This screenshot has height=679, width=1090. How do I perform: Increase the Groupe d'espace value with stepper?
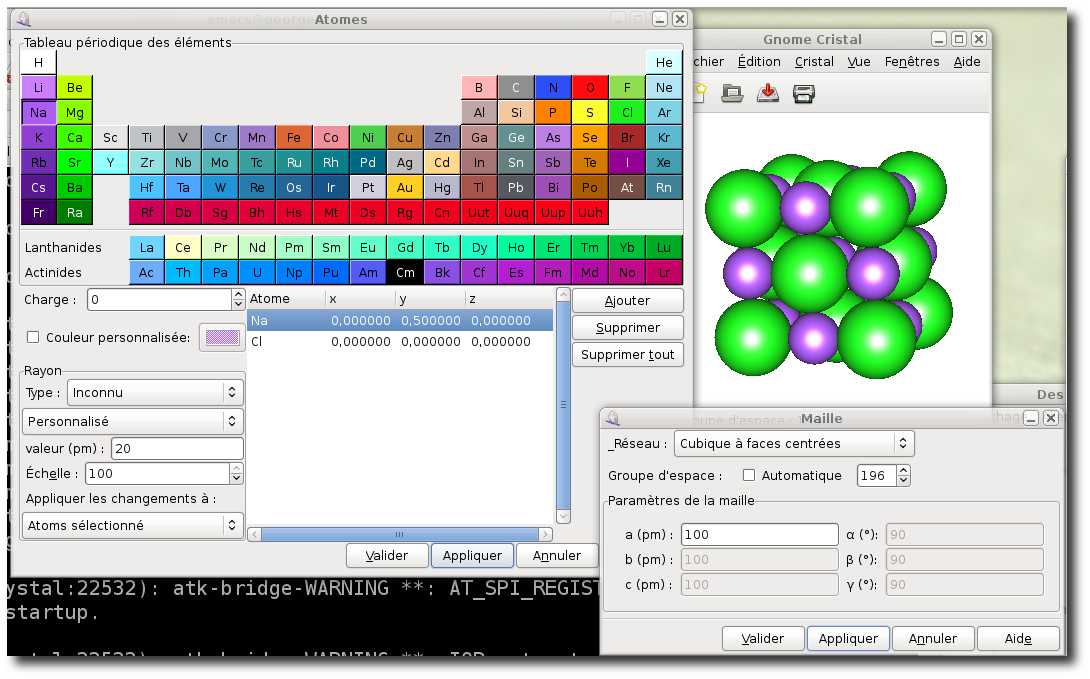[903, 471]
